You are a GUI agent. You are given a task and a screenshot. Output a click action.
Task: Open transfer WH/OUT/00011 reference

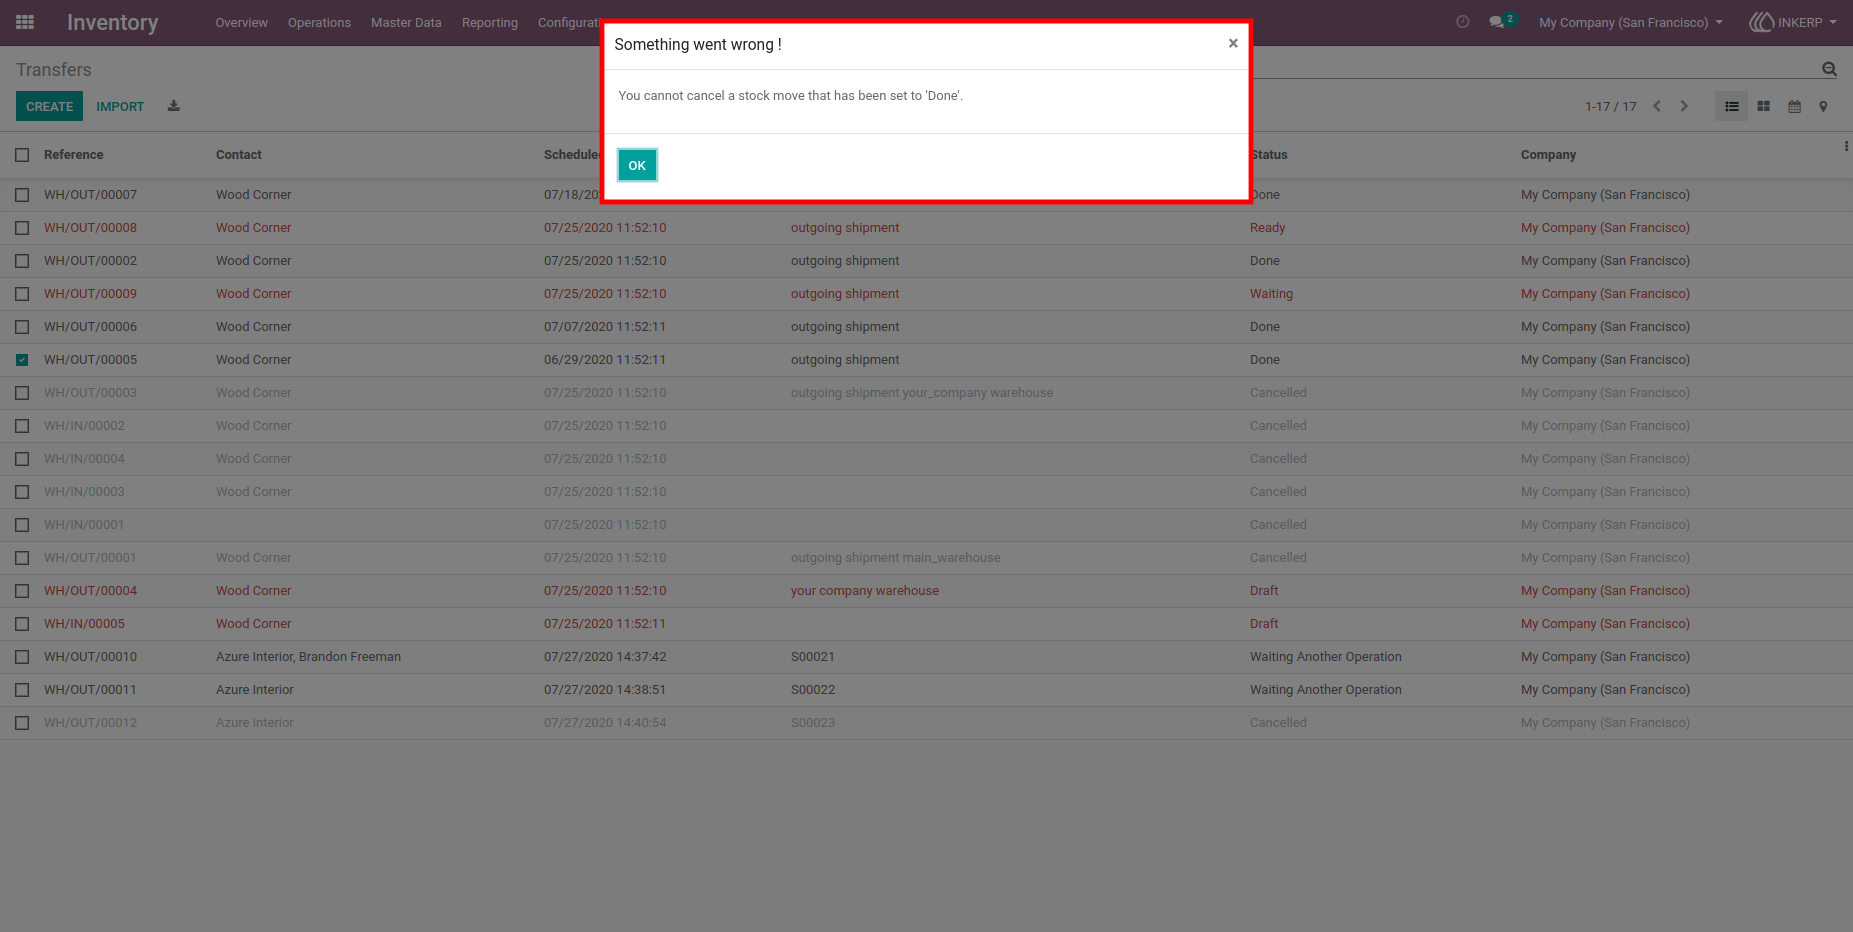[x=90, y=690]
